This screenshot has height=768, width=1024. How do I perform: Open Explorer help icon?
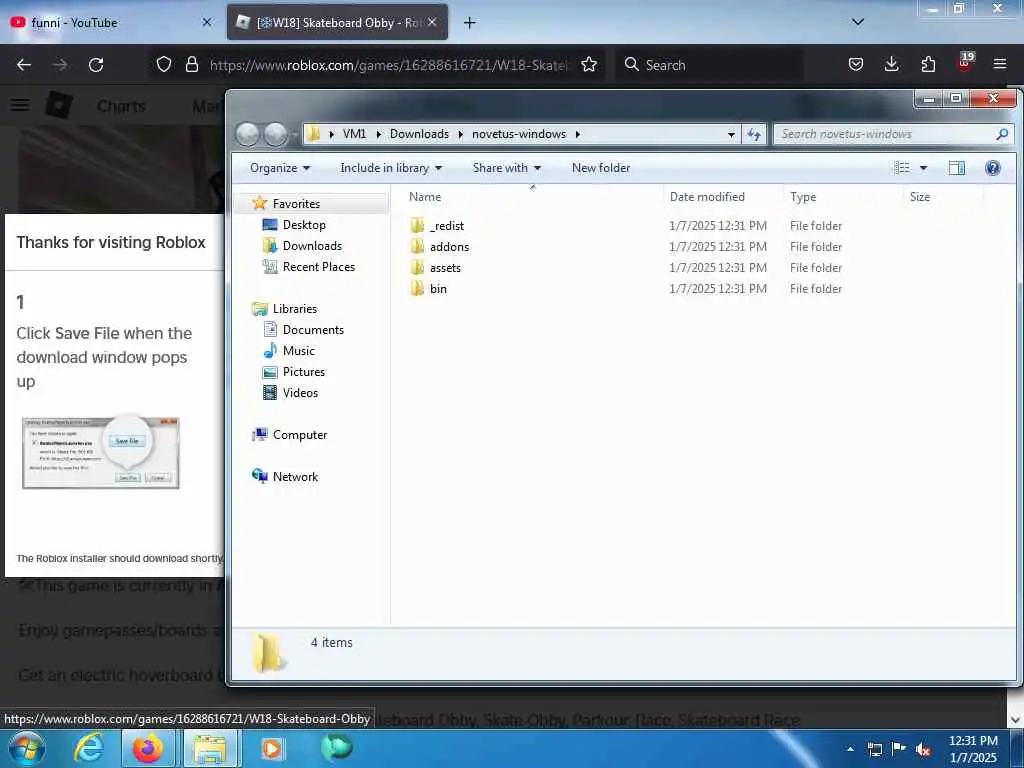pyautogui.click(x=993, y=168)
